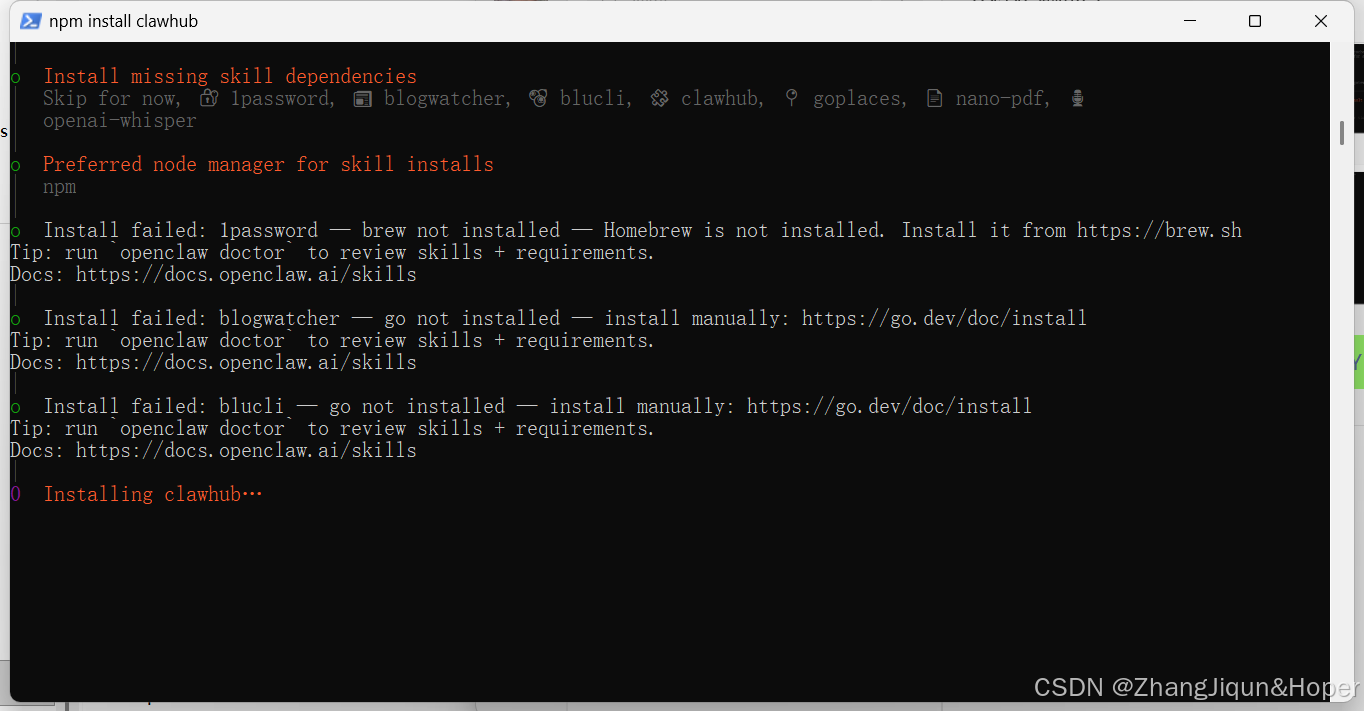The width and height of the screenshot is (1364, 711).
Task: Click the "Install failed: blucli" text
Action: 164,406
